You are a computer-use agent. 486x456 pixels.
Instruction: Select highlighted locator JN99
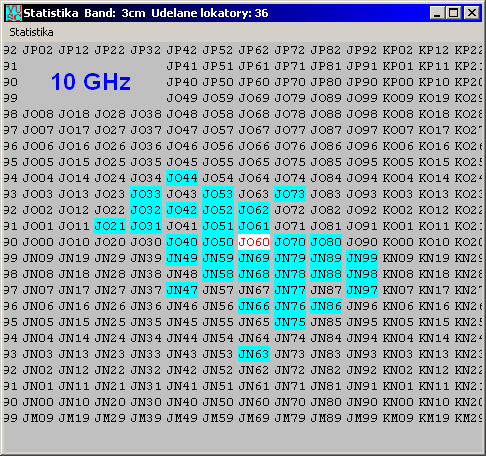(362, 258)
